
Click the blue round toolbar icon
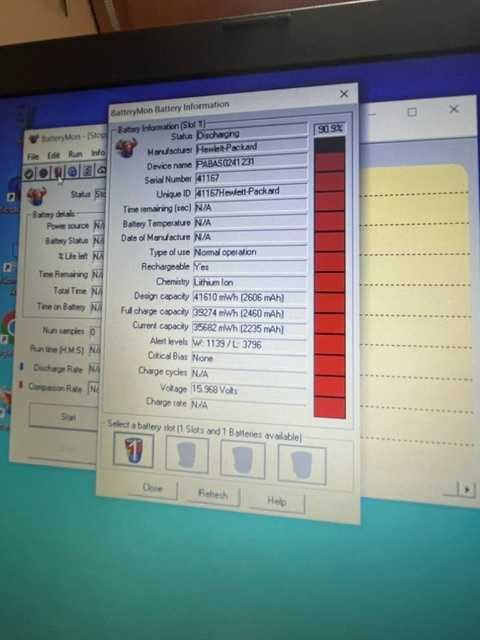click(x=72, y=171)
